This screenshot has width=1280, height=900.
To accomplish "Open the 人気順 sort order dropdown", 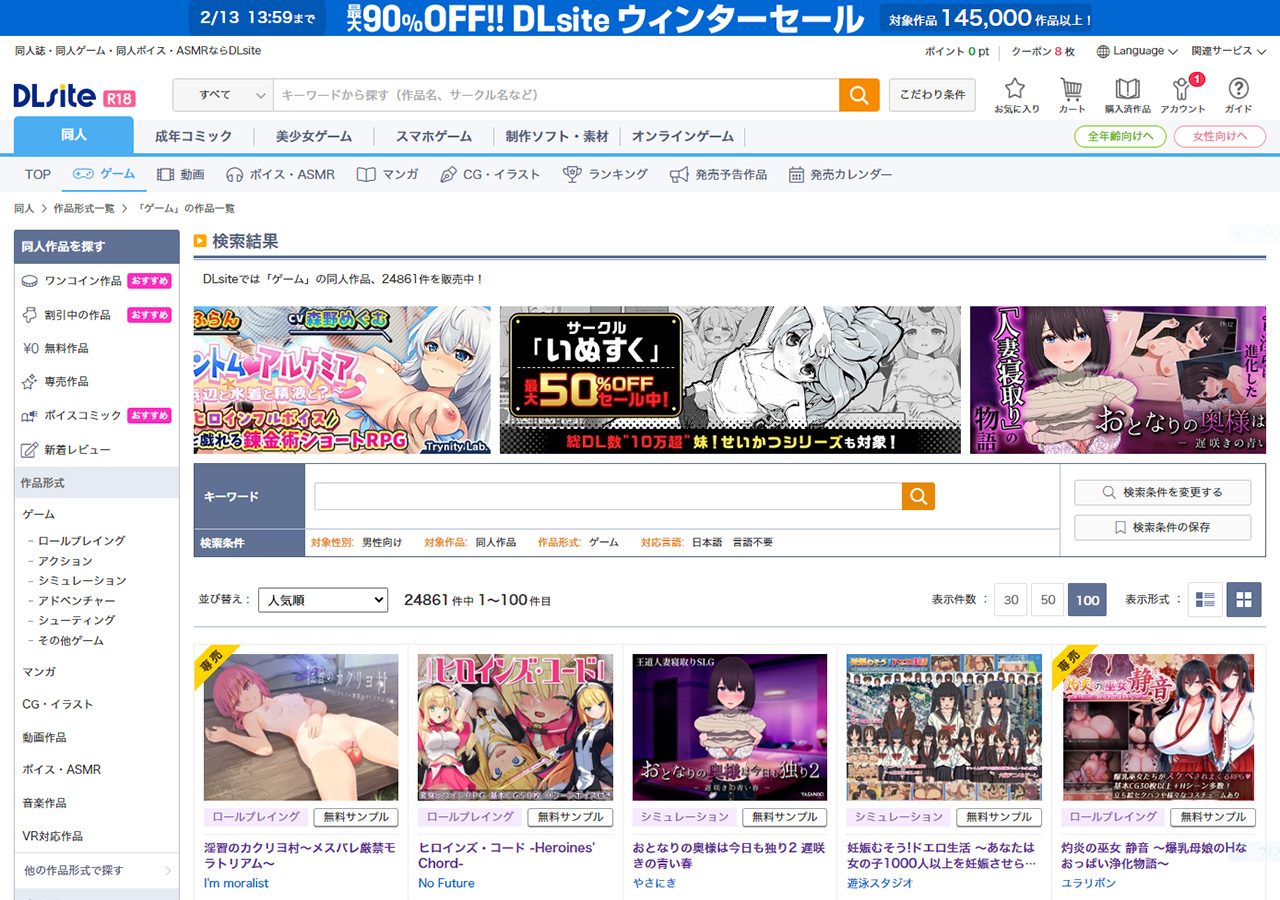I will point(322,600).
